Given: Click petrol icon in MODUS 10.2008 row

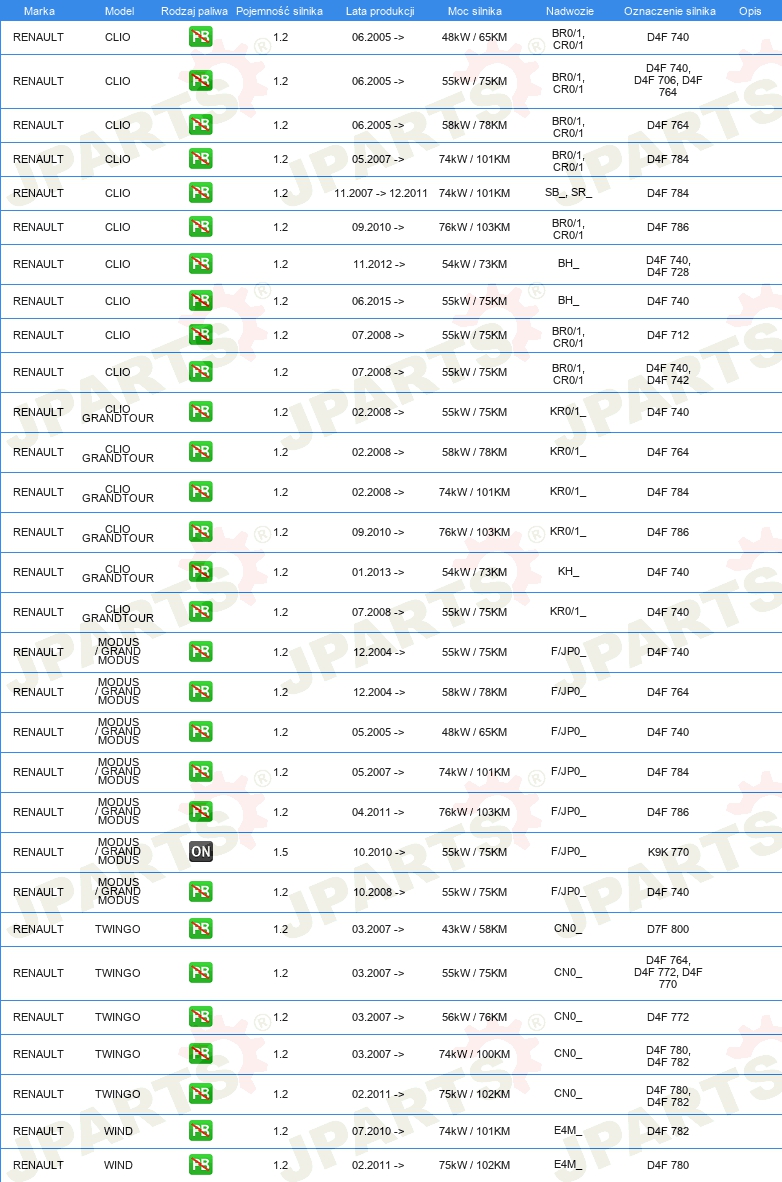Looking at the screenshot, I should coord(201,892).
